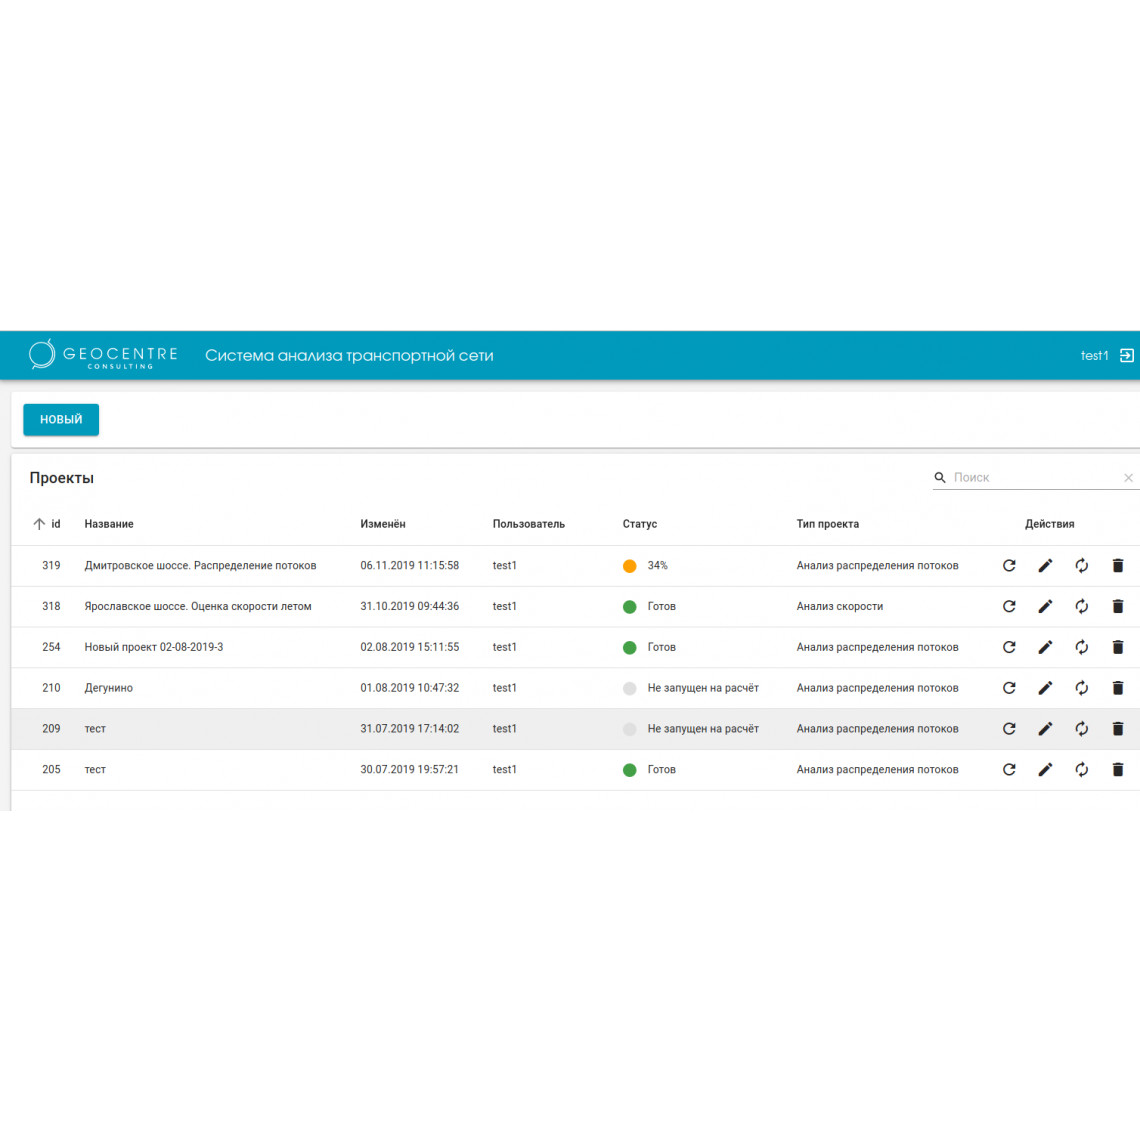
Task: Sort table by the Название column header
Action: pyautogui.click(x=109, y=524)
